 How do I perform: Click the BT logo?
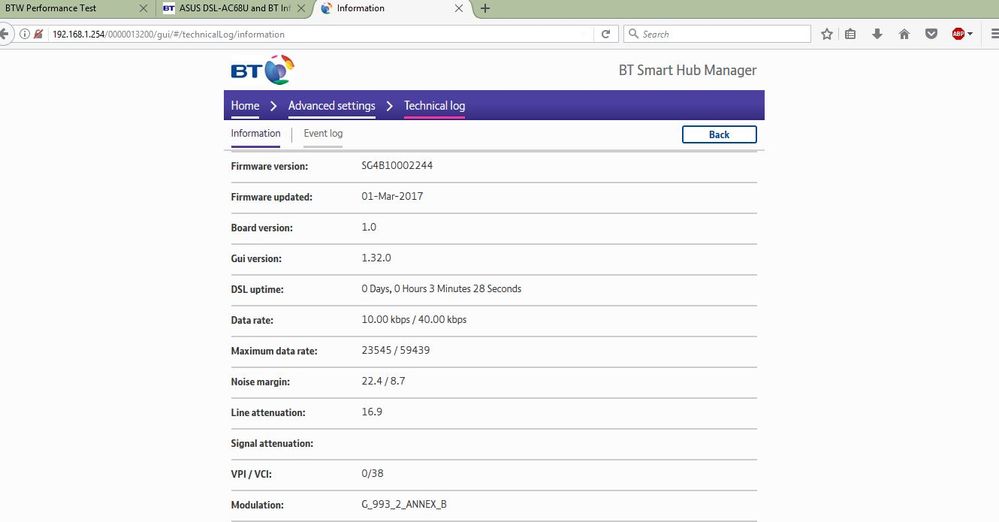(262, 70)
